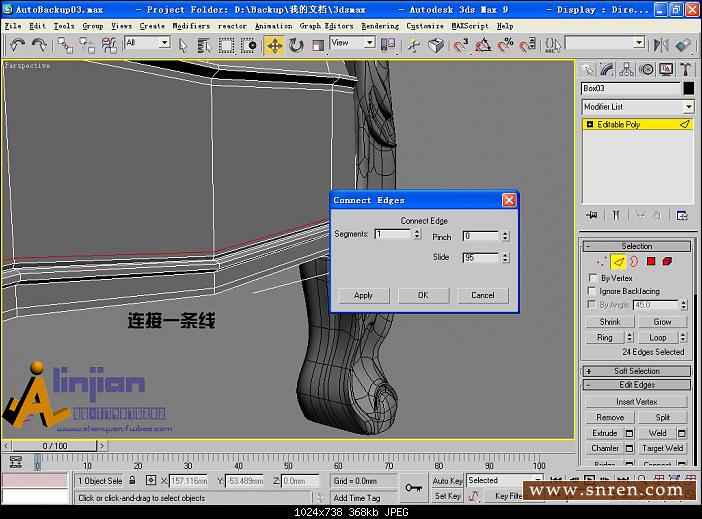Select Vertex sub-object level

pyautogui.click(x=601, y=262)
